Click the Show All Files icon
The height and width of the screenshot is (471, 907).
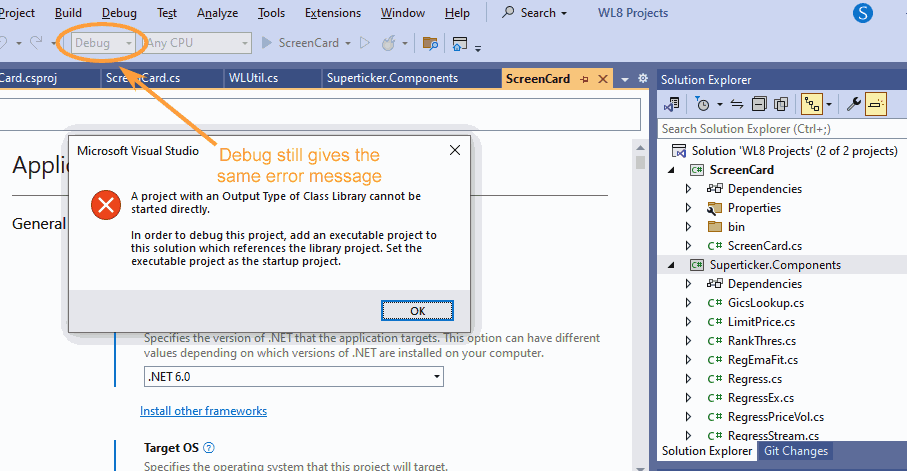(x=781, y=105)
